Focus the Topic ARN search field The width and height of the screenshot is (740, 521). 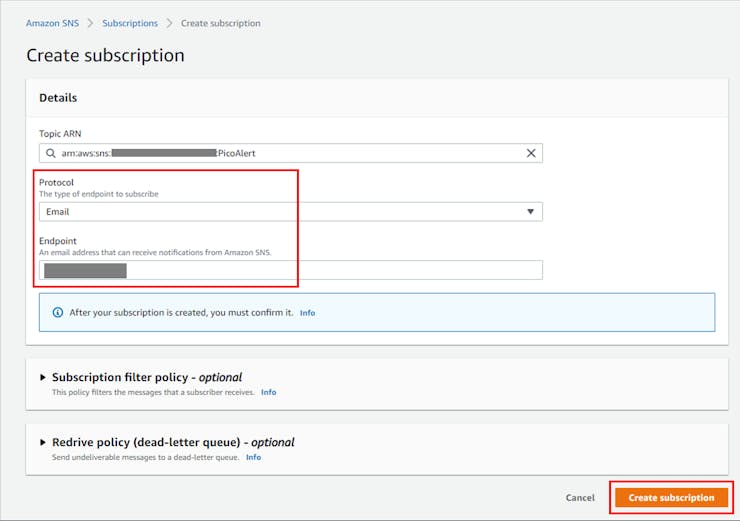pos(290,153)
